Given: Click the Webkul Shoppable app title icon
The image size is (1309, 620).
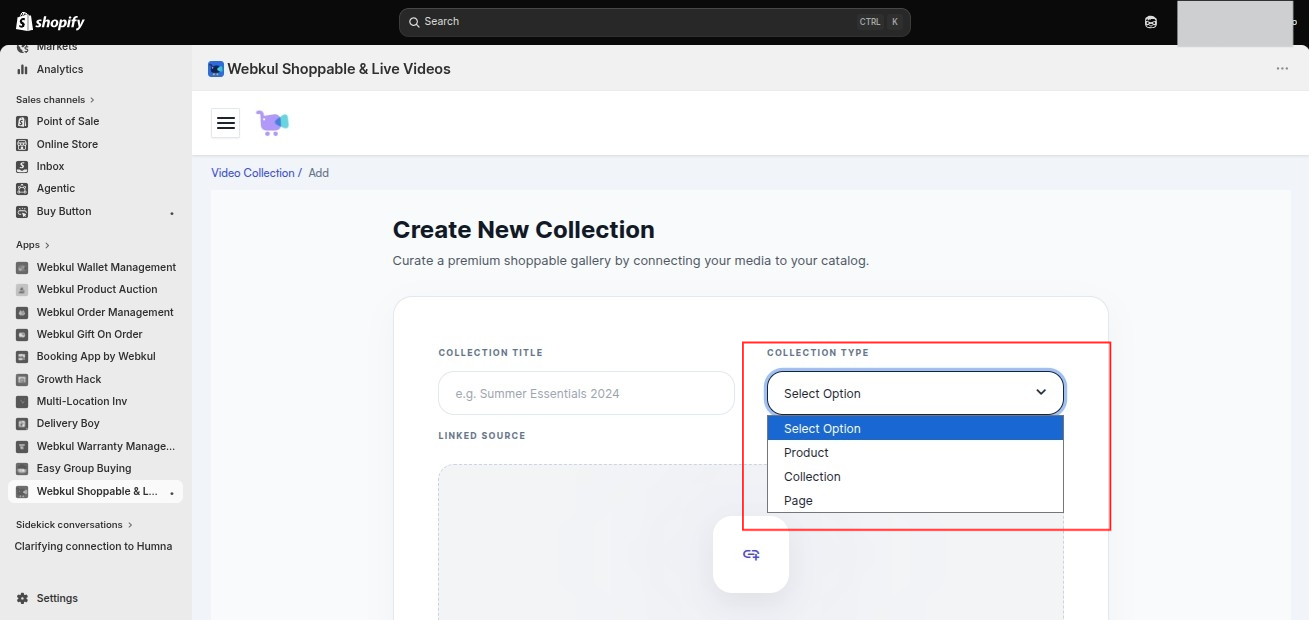Looking at the screenshot, I should point(216,69).
